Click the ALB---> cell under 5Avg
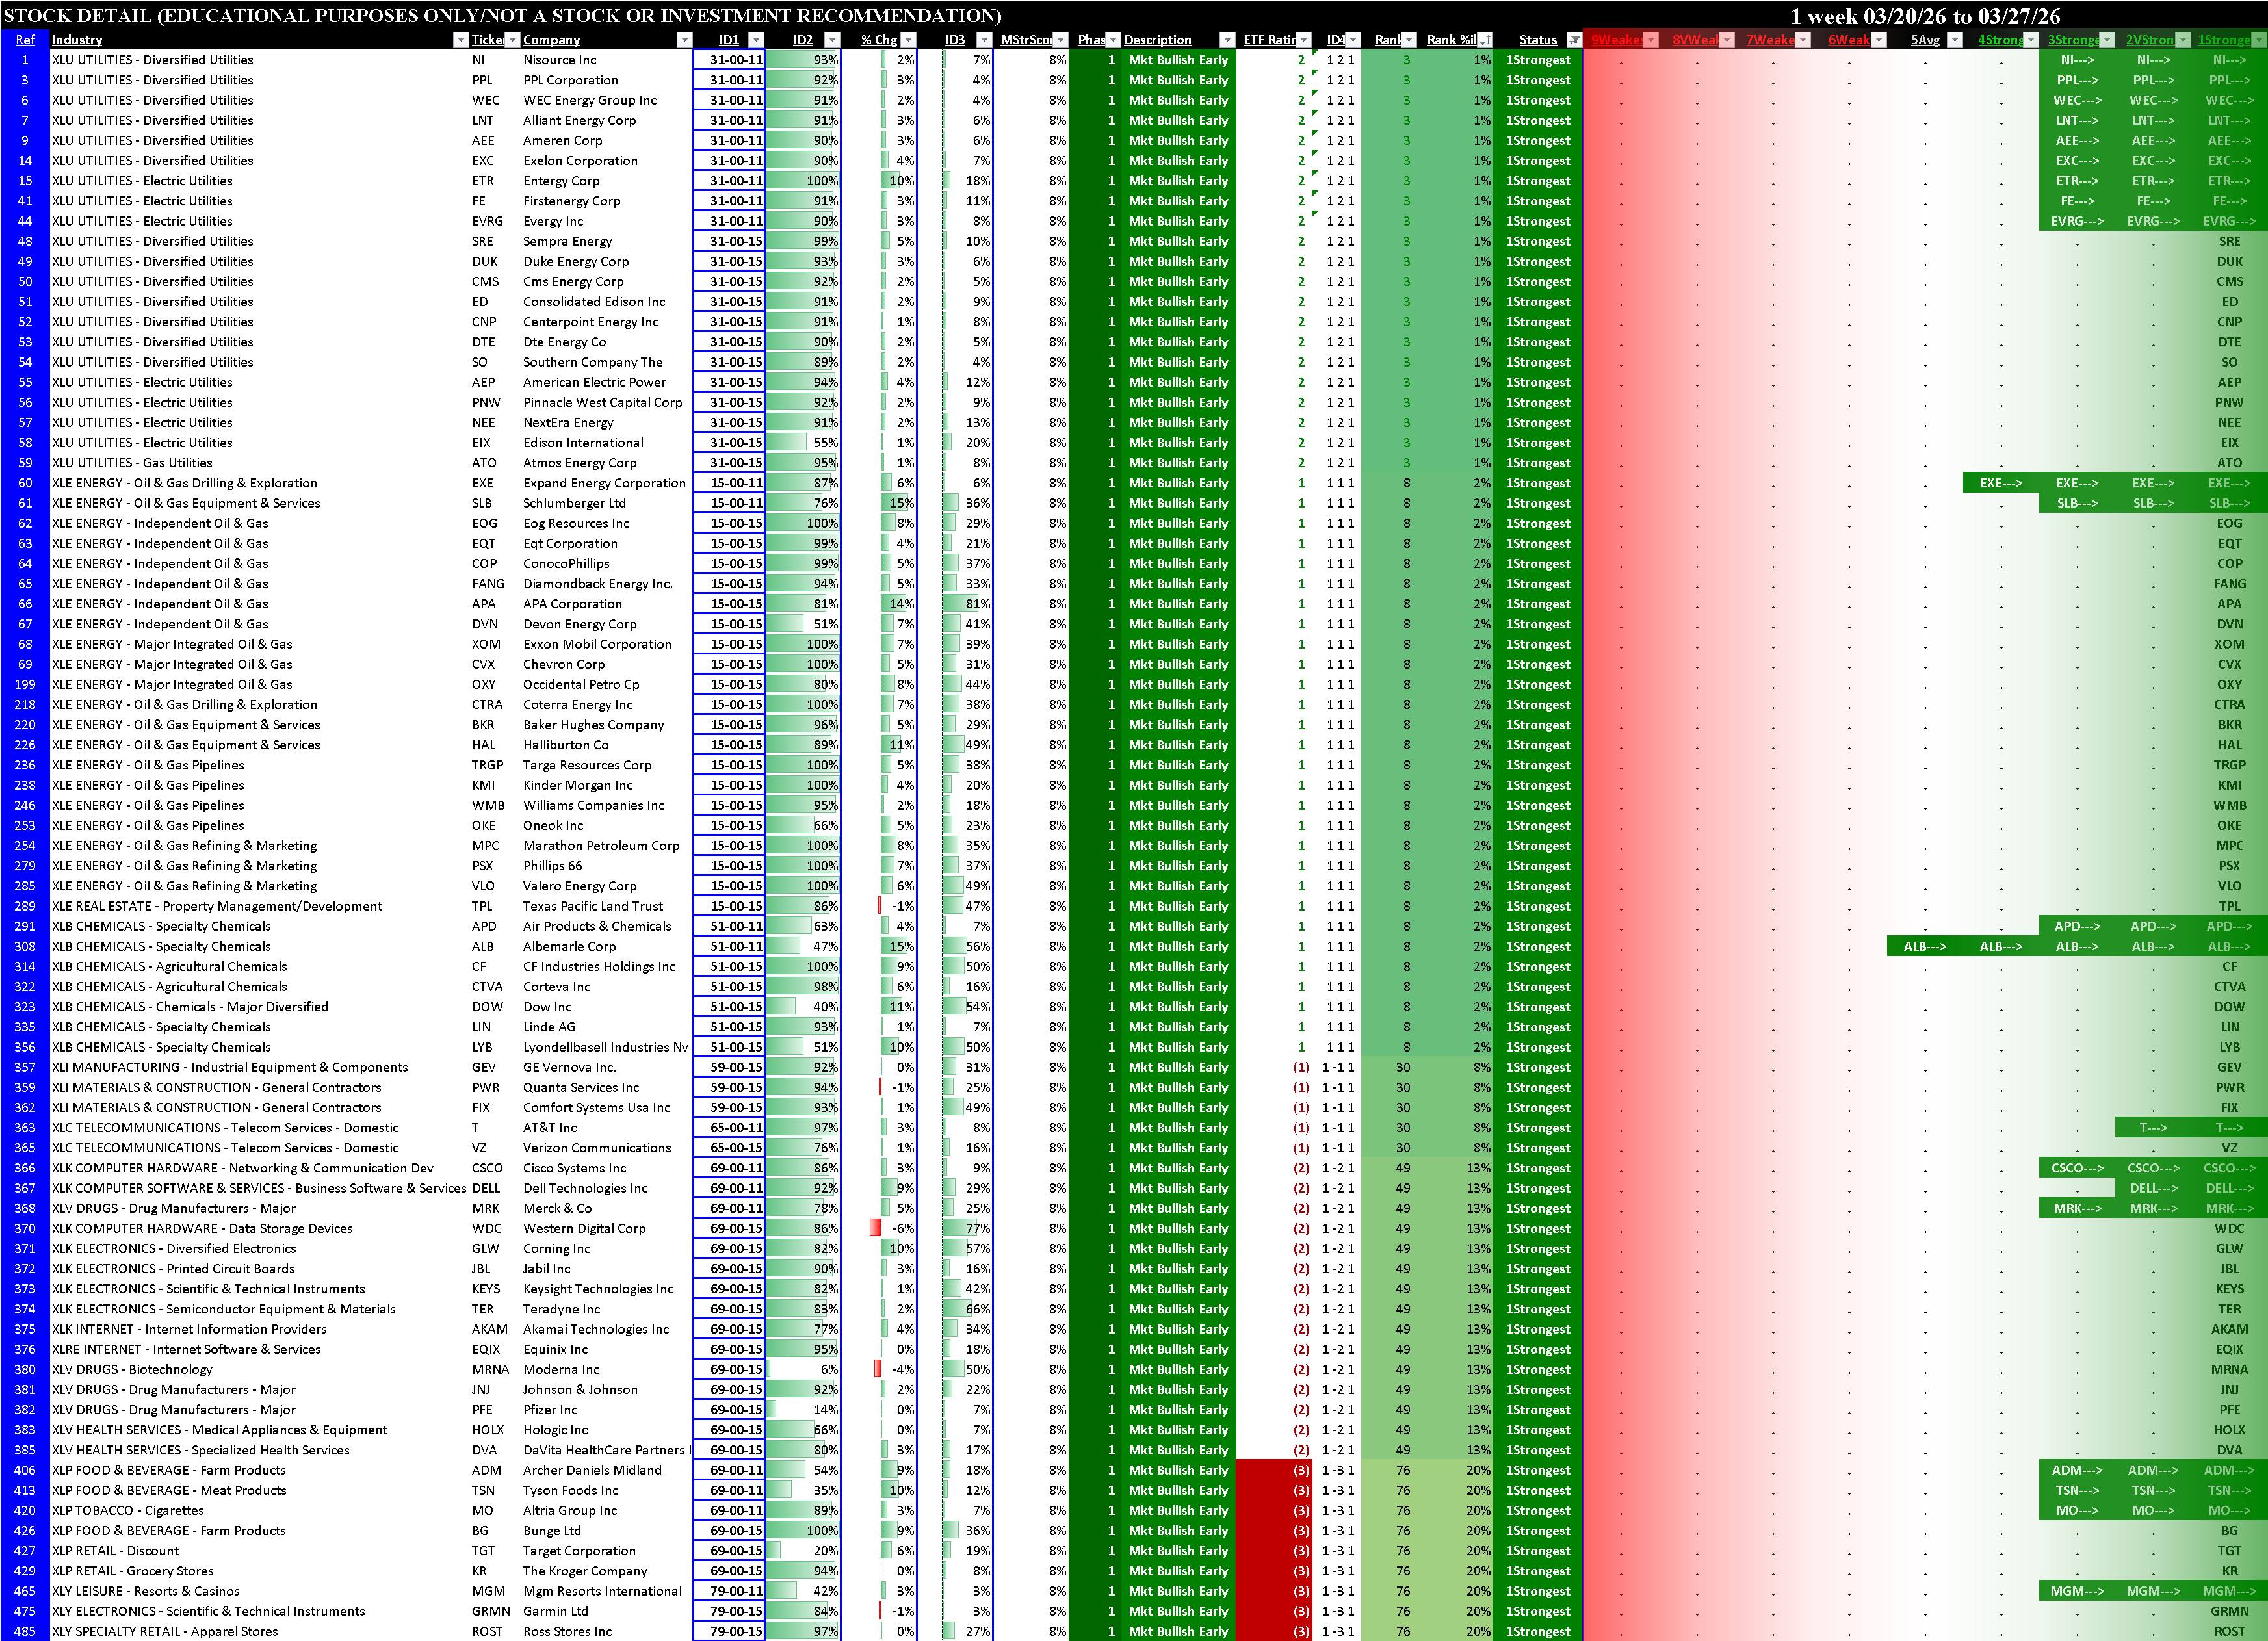 [1924, 946]
